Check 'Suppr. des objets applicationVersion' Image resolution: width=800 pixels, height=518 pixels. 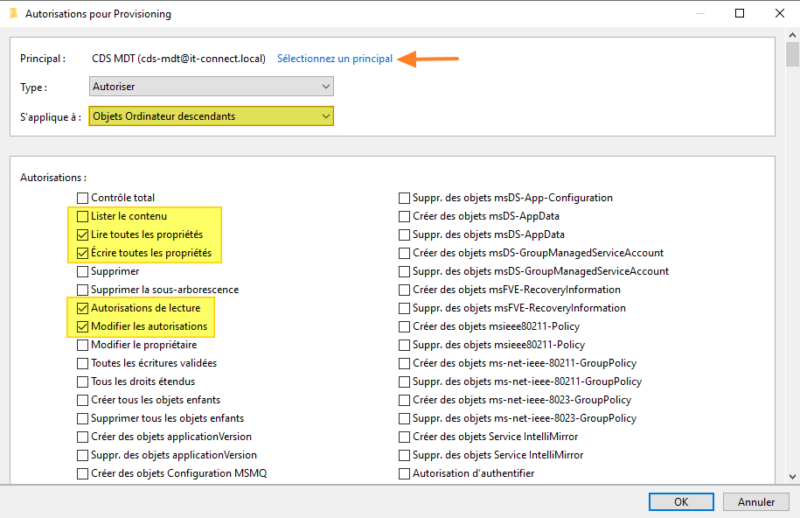[x=83, y=455]
